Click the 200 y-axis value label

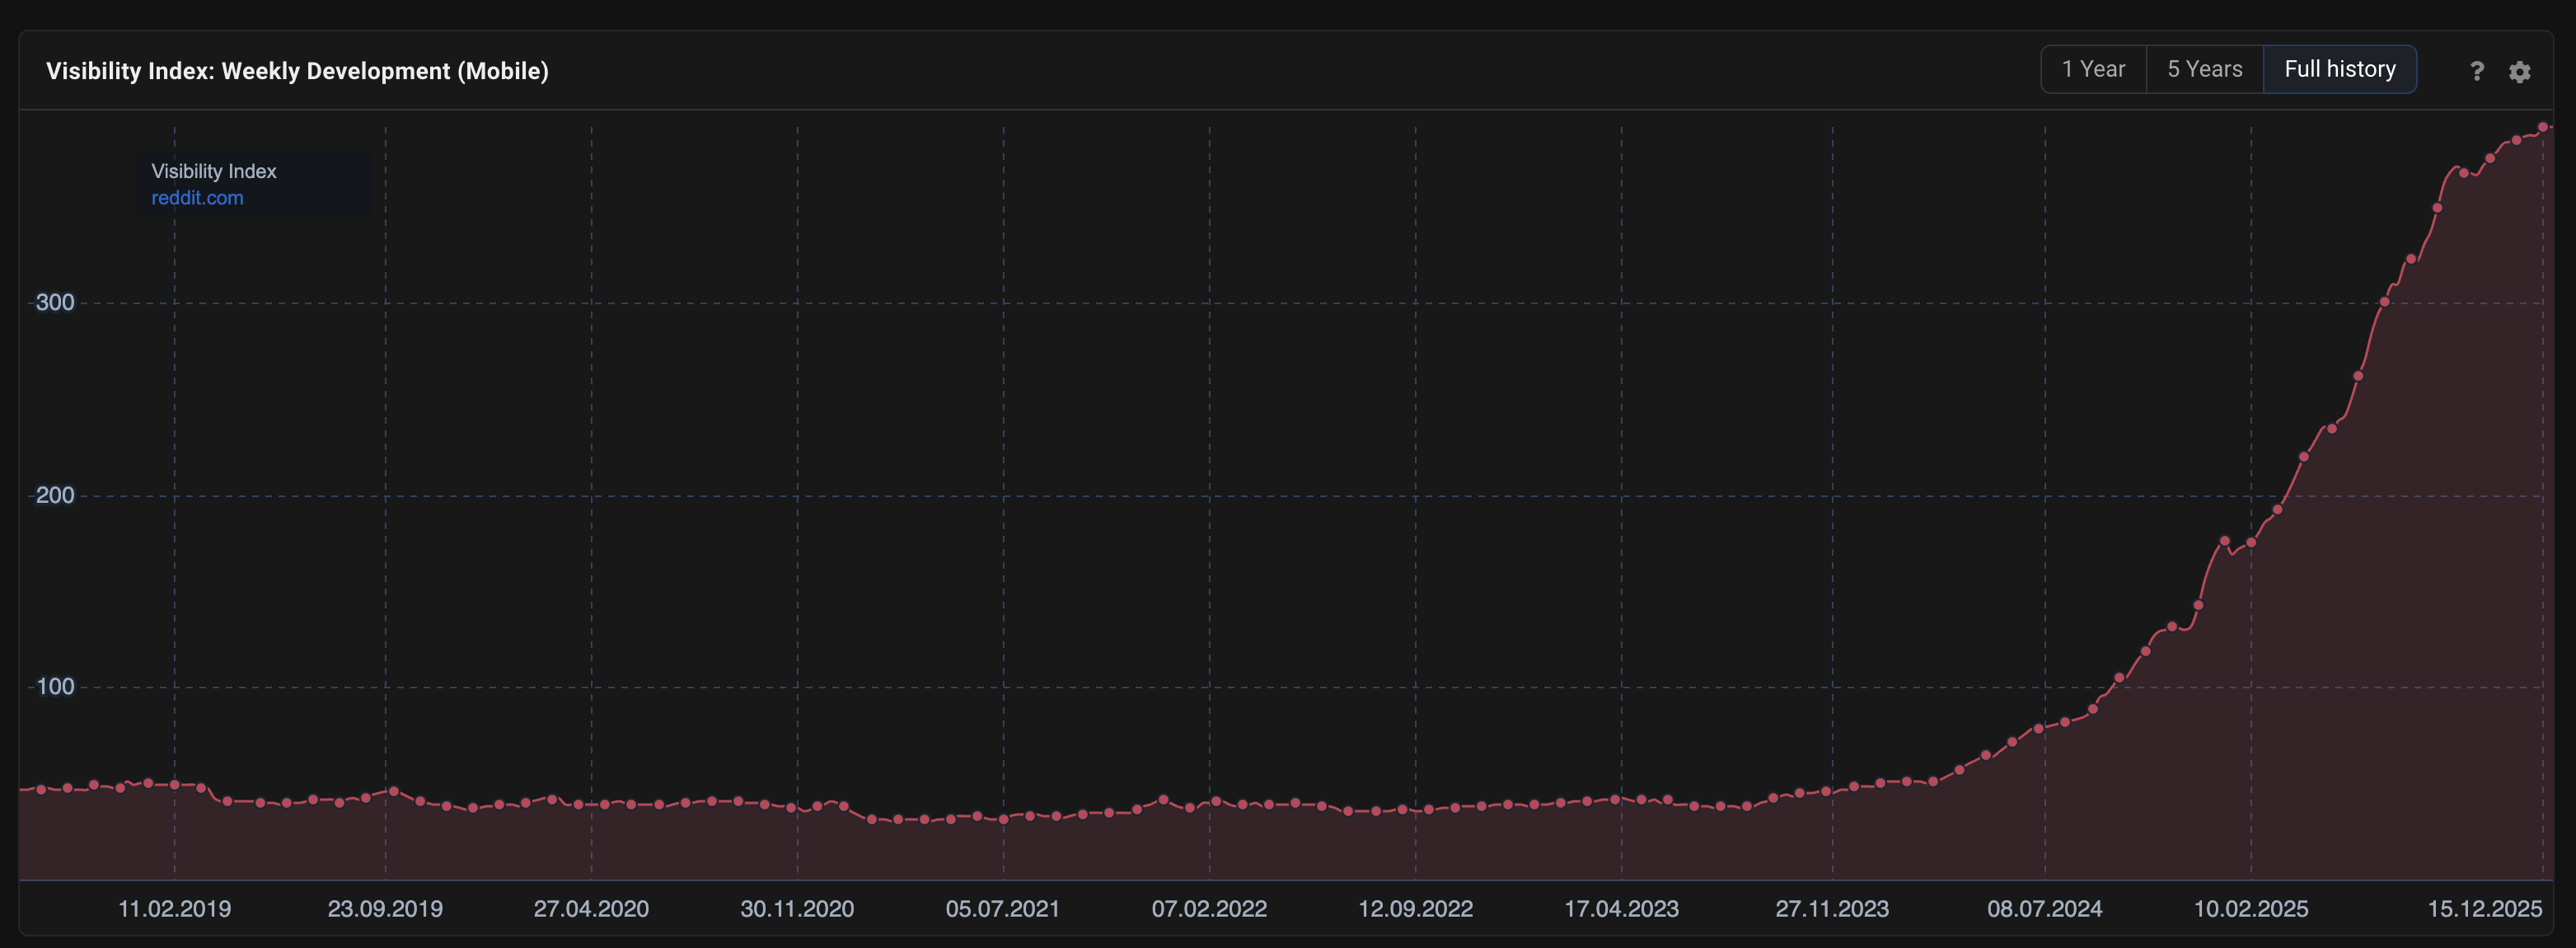click(x=55, y=495)
